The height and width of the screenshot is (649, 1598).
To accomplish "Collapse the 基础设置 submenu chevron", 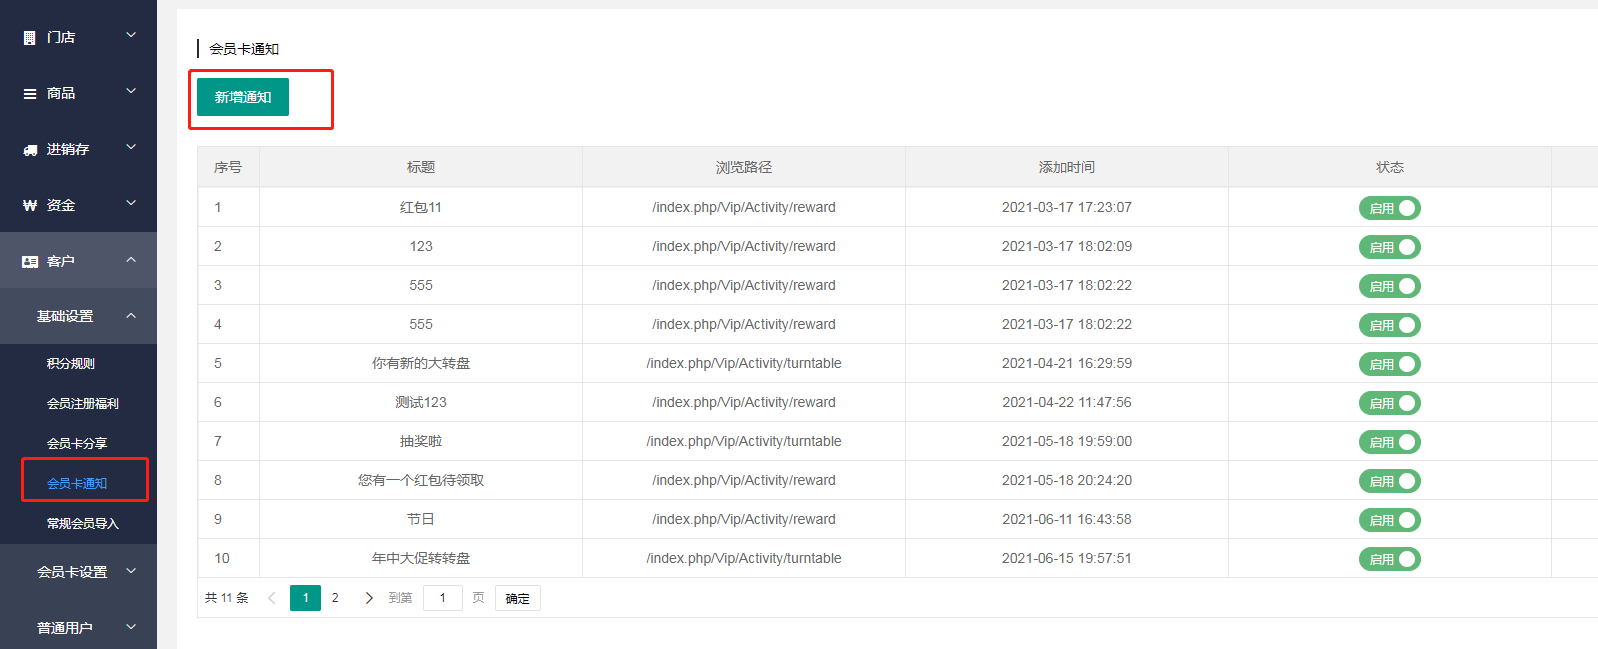I will [131, 316].
